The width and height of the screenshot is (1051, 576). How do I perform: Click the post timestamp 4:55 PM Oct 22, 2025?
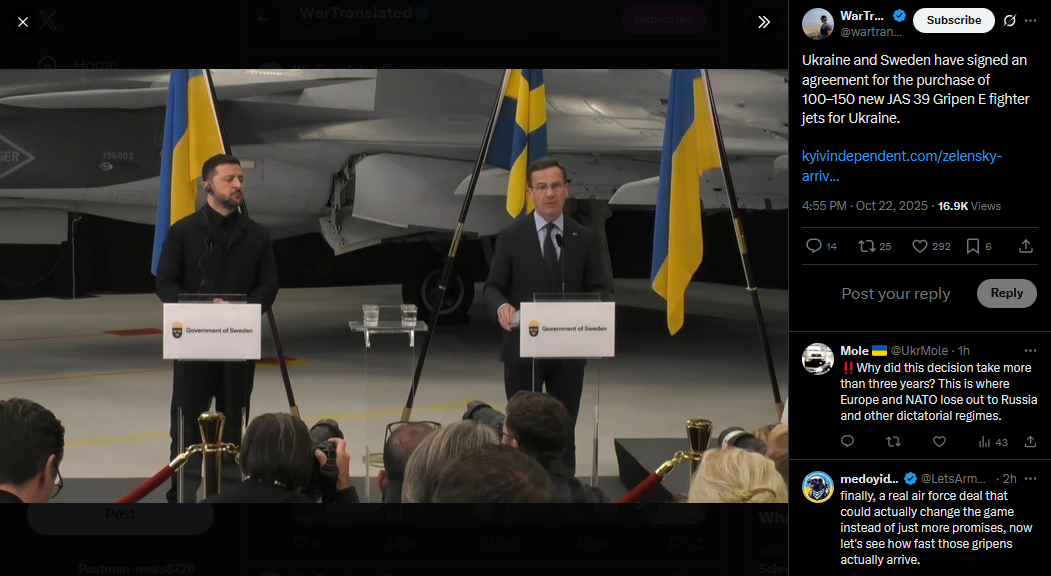(x=865, y=207)
